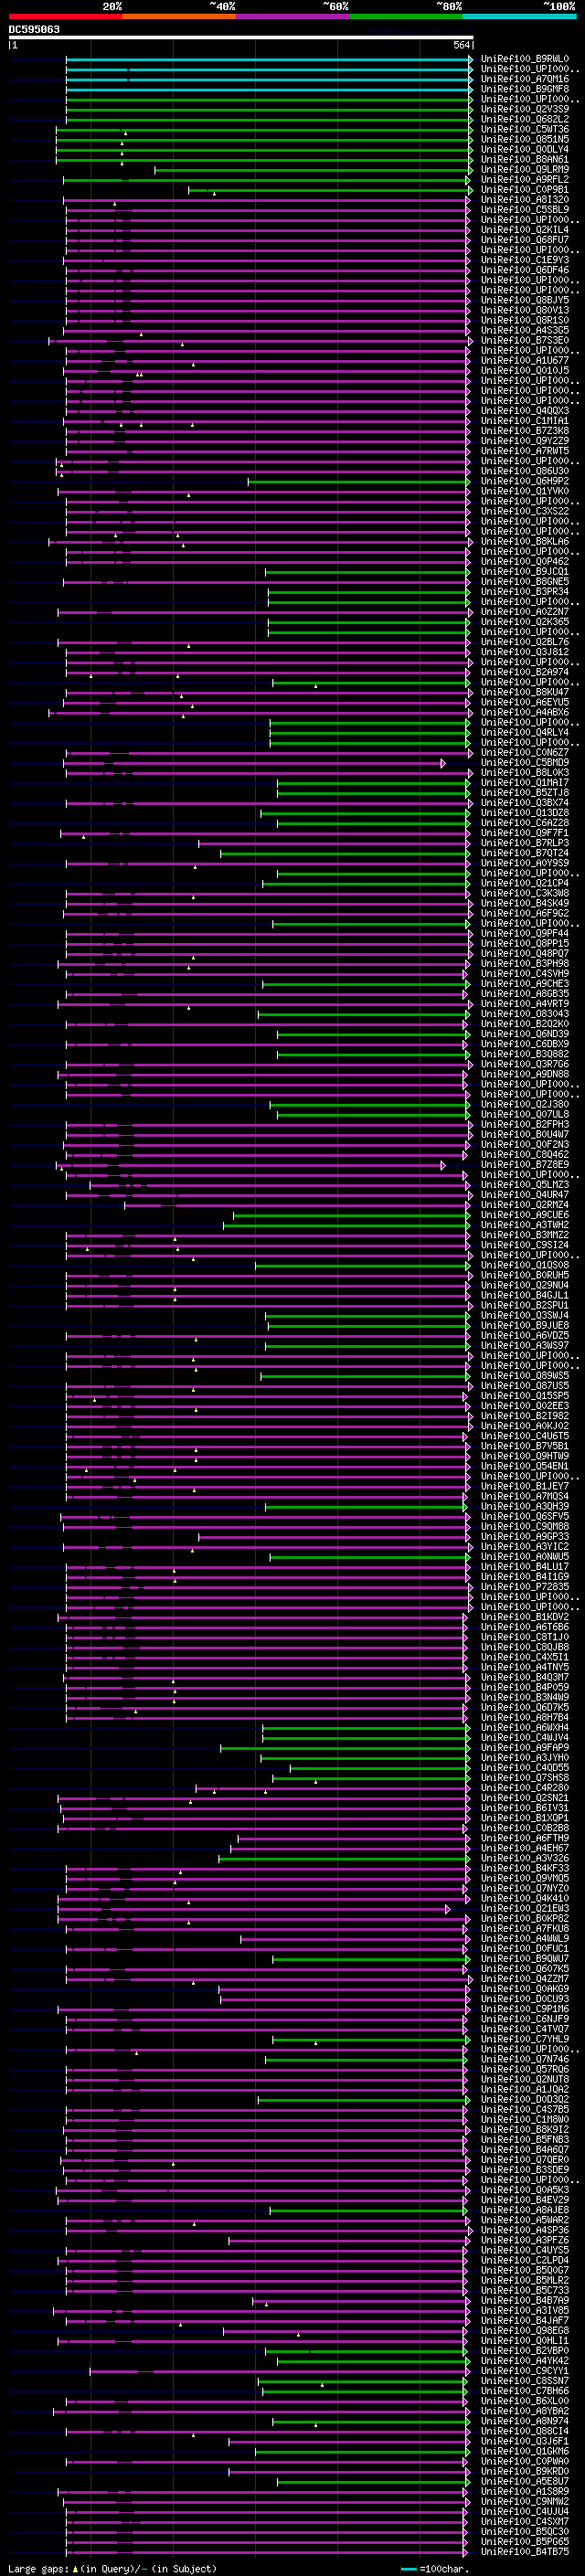The image size is (585, 2576).
Task: Open hit UniRef100_B9RWL0
Action: coord(525,59)
